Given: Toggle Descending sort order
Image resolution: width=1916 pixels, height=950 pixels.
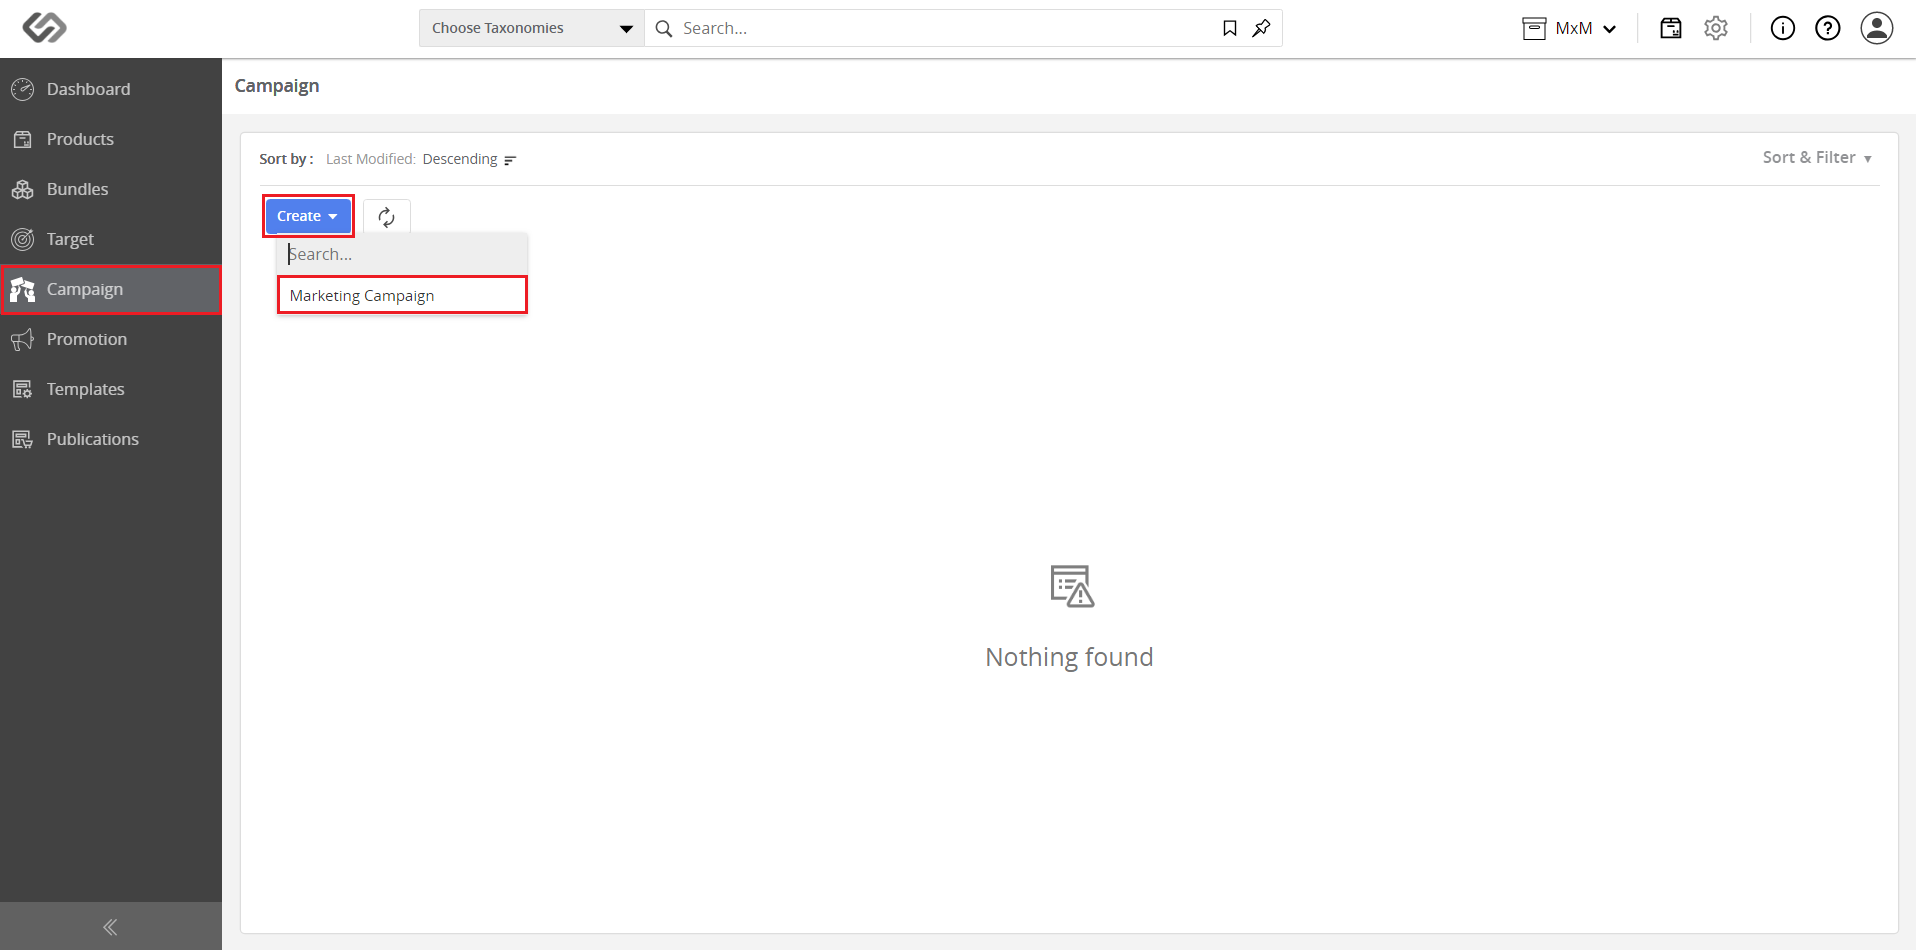Looking at the screenshot, I should pos(460,159).
